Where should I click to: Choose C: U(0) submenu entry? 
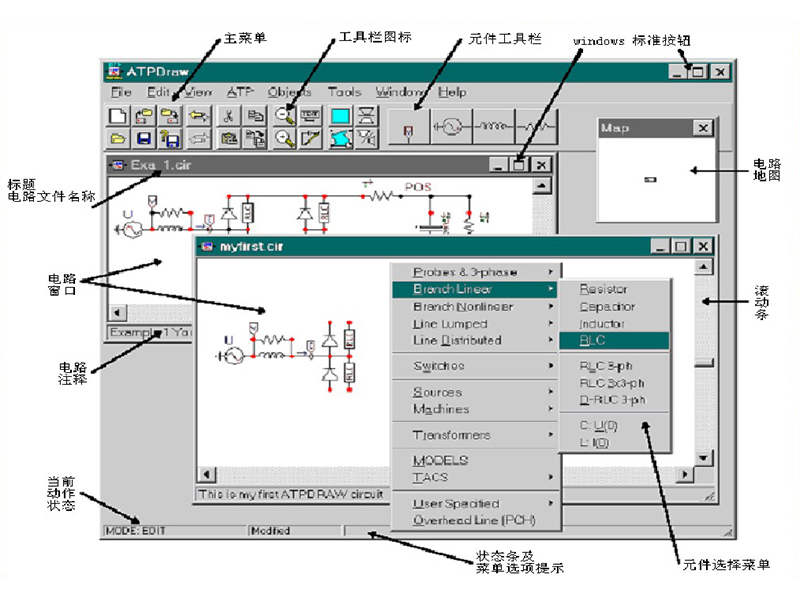[614, 426]
